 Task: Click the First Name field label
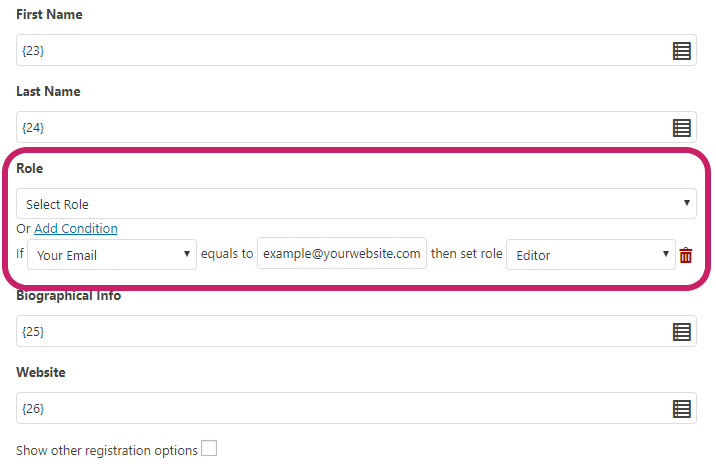[x=49, y=15]
